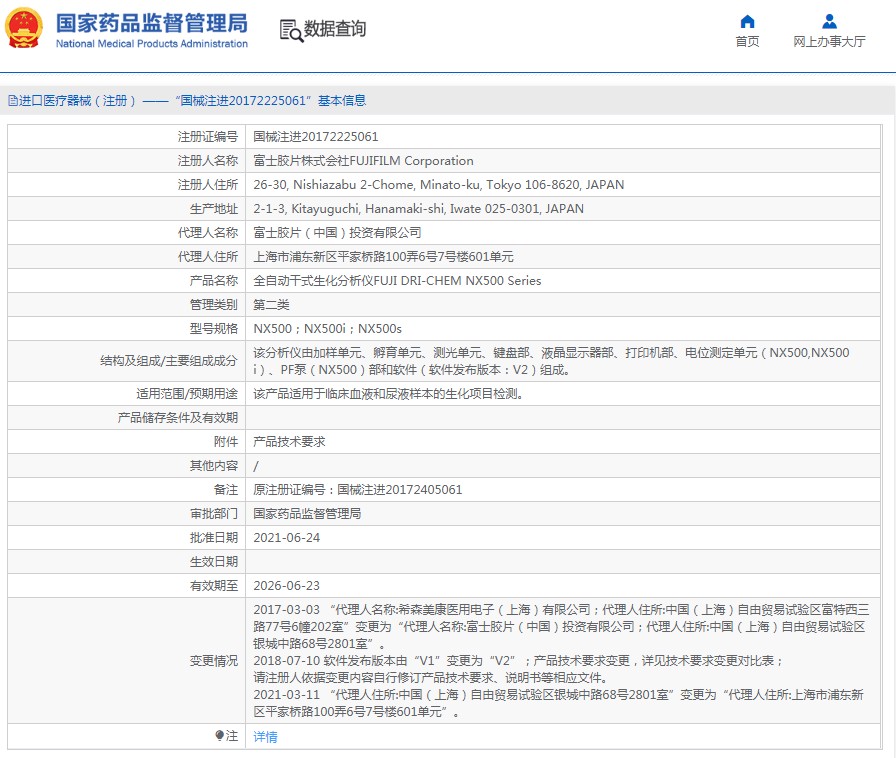This screenshot has width=896, height=758.
Task: Select model spec NX500；NX500i；NX500s
Action: (327, 329)
